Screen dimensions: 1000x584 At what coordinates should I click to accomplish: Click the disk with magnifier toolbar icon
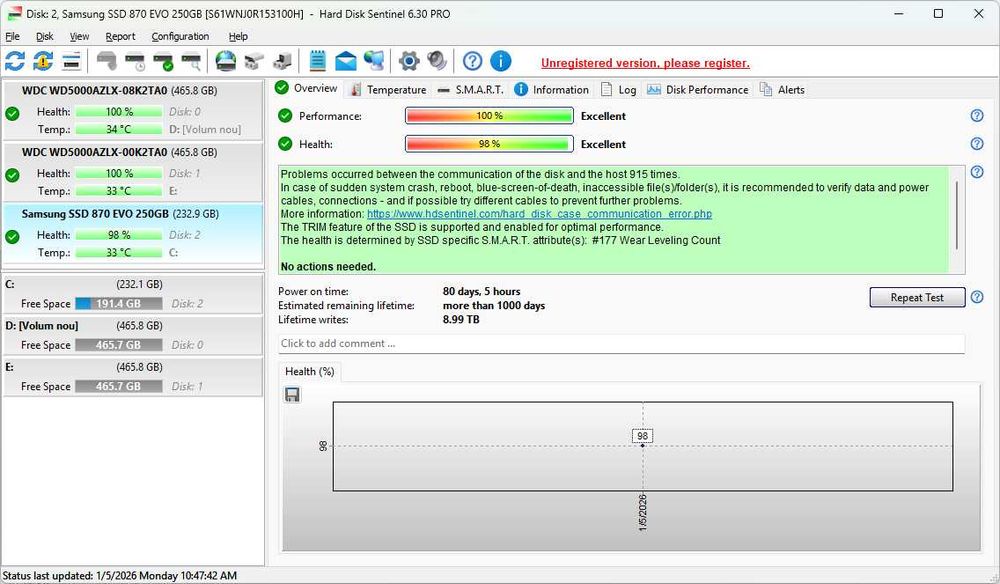[x=191, y=61]
